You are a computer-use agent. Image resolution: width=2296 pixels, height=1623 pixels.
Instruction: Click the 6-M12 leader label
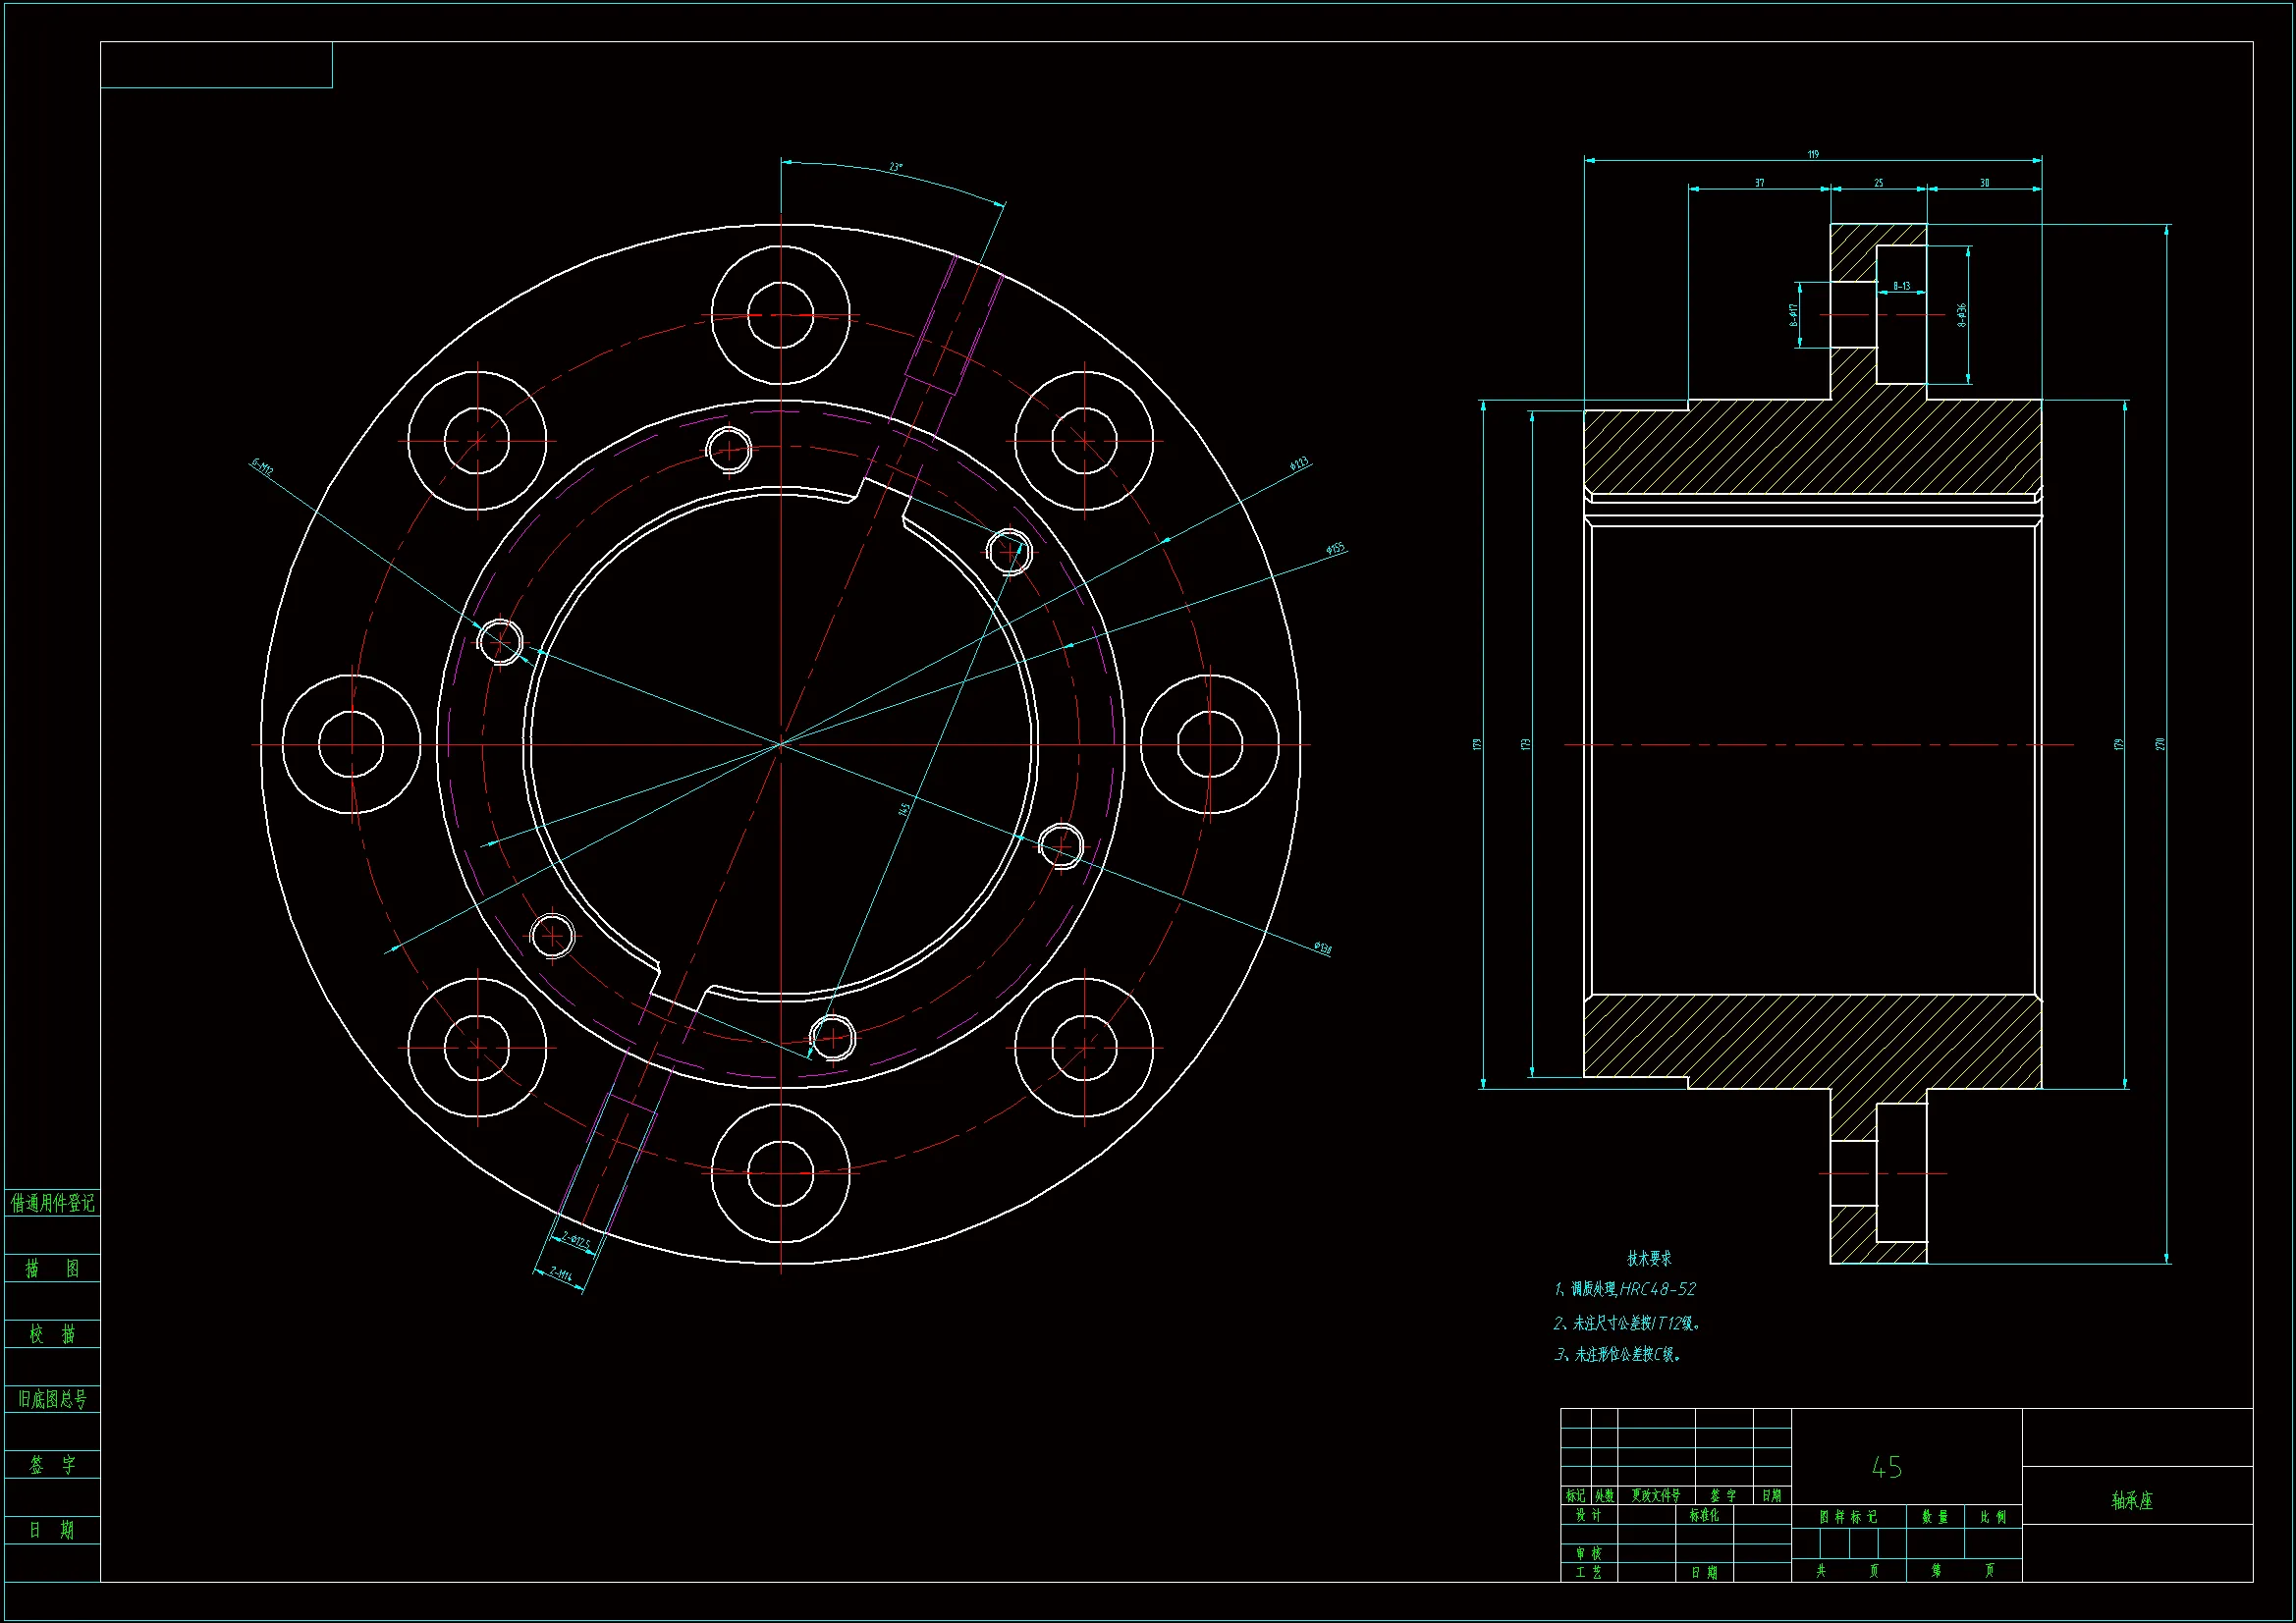pos(263,467)
